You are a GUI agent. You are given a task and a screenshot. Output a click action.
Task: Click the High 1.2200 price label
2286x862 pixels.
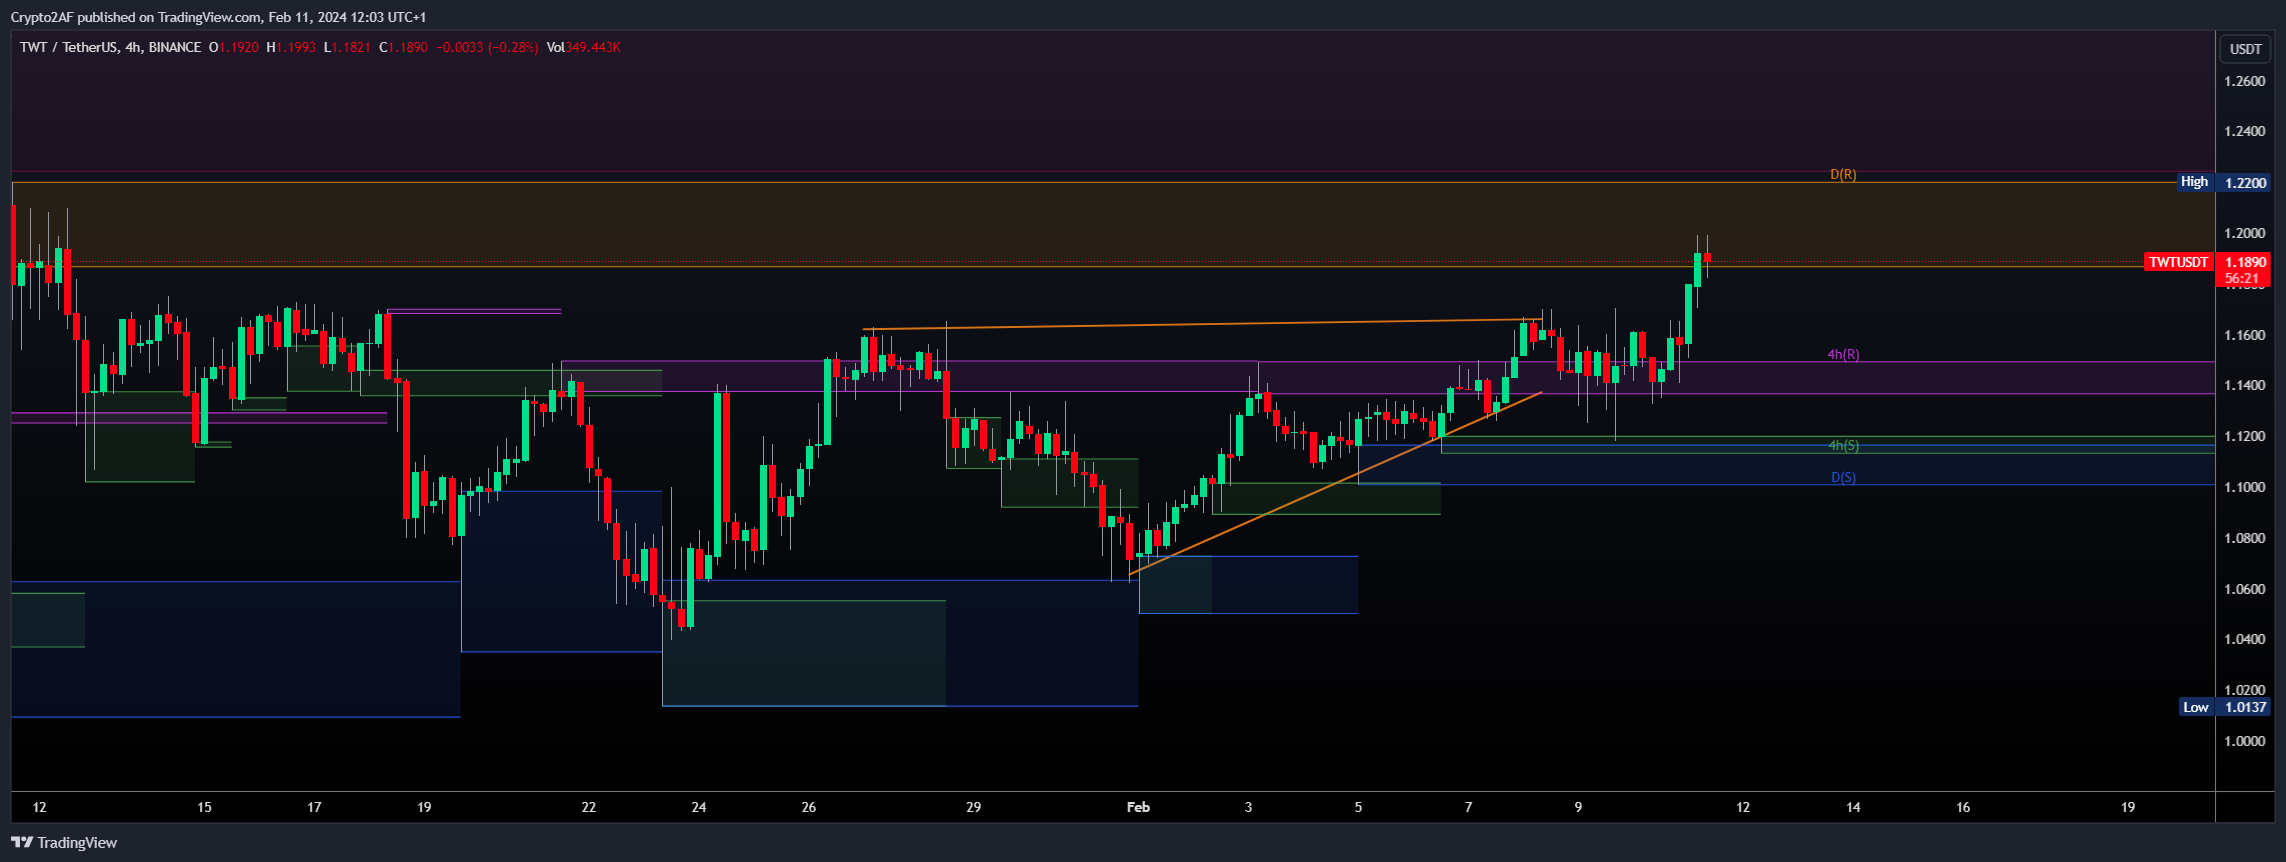pos(2223,182)
